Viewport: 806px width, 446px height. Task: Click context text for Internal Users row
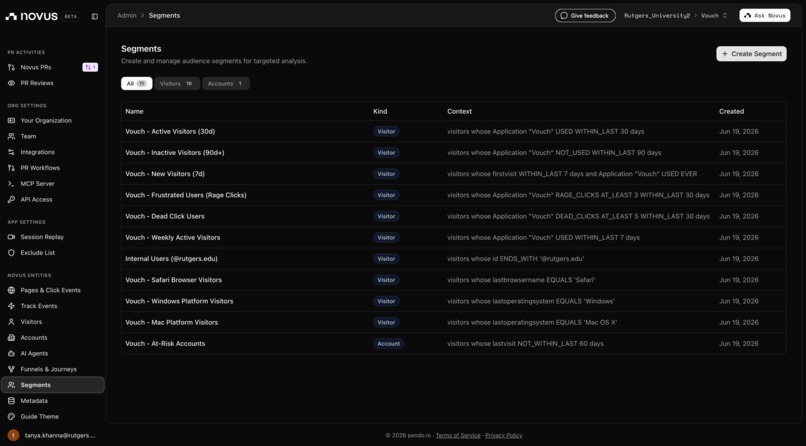[516, 259]
